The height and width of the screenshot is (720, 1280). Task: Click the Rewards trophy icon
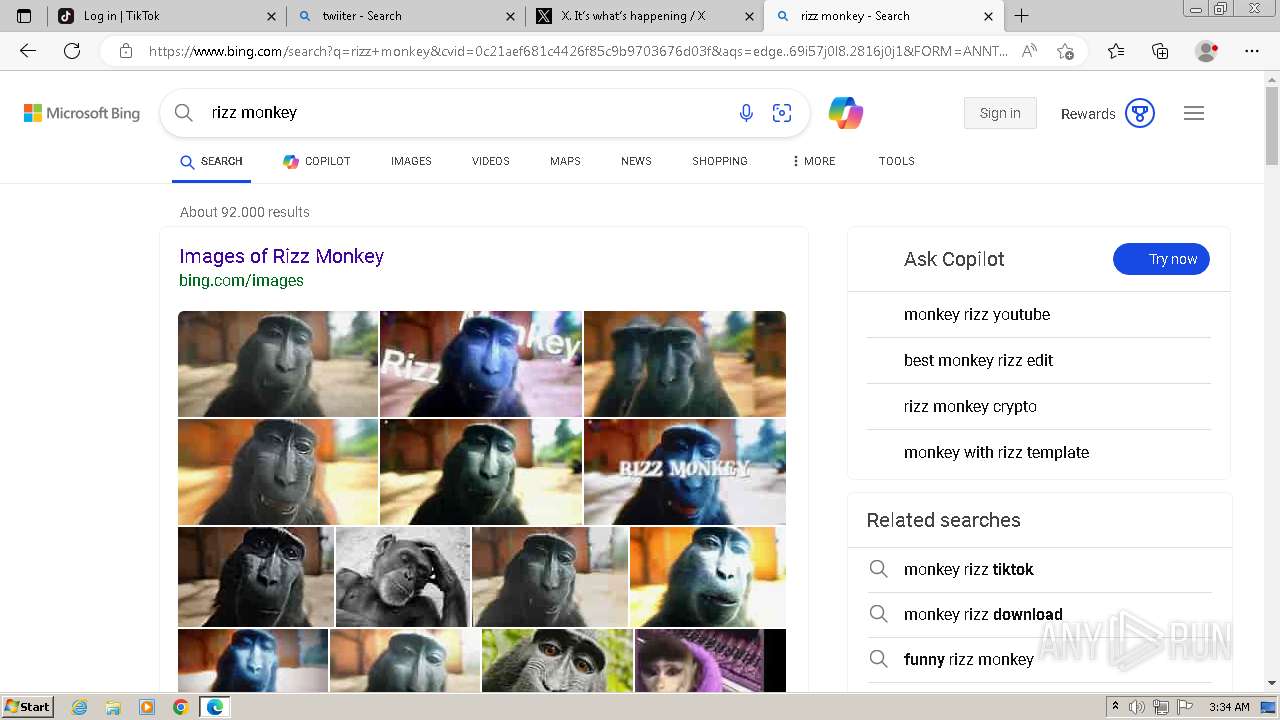coord(1140,113)
